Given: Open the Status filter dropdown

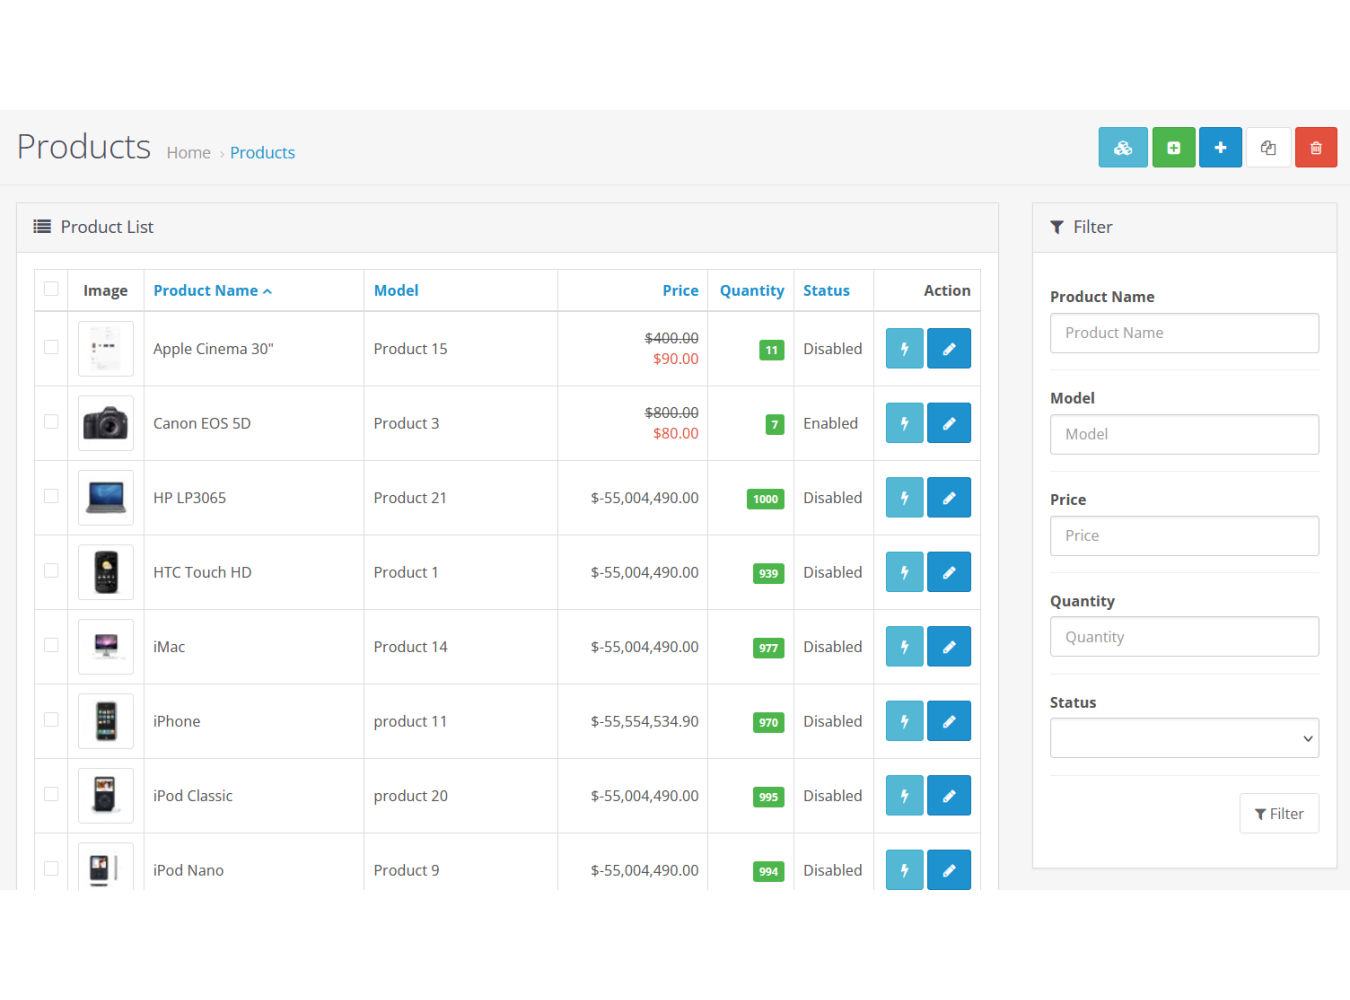Looking at the screenshot, I should (1184, 739).
